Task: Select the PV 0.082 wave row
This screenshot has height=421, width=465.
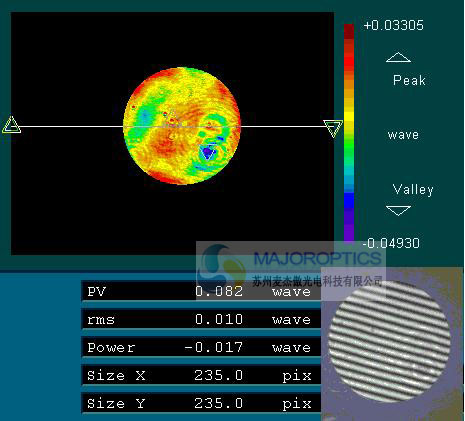Action: pyautogui.click(x=201, y=291)
